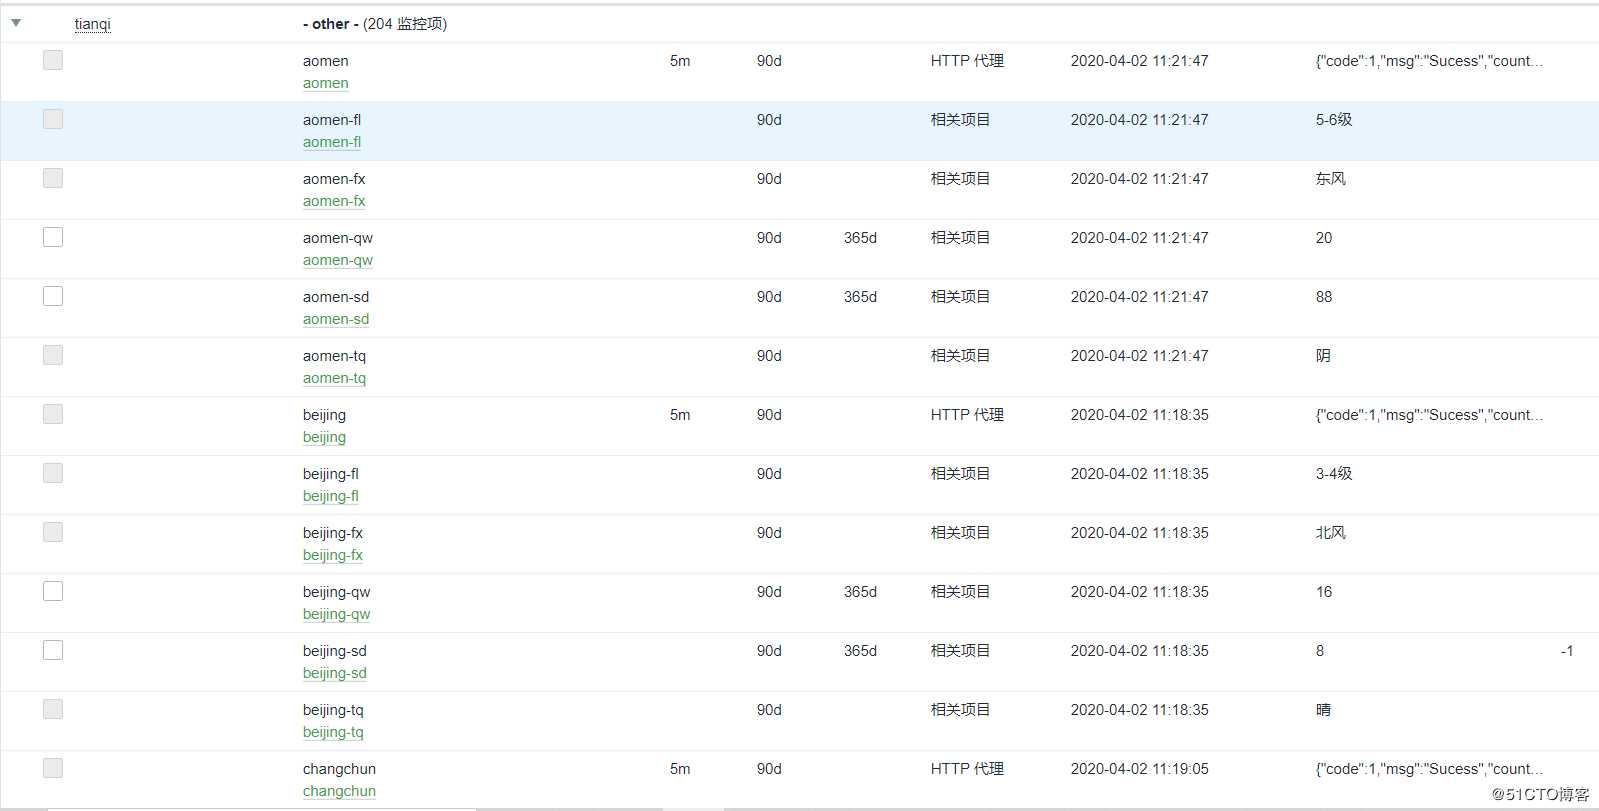The width and height of the screenshot is (1599, 811).
Task: Click the value 5-6级 for aomen-fl
Action: coord(1334,120)
